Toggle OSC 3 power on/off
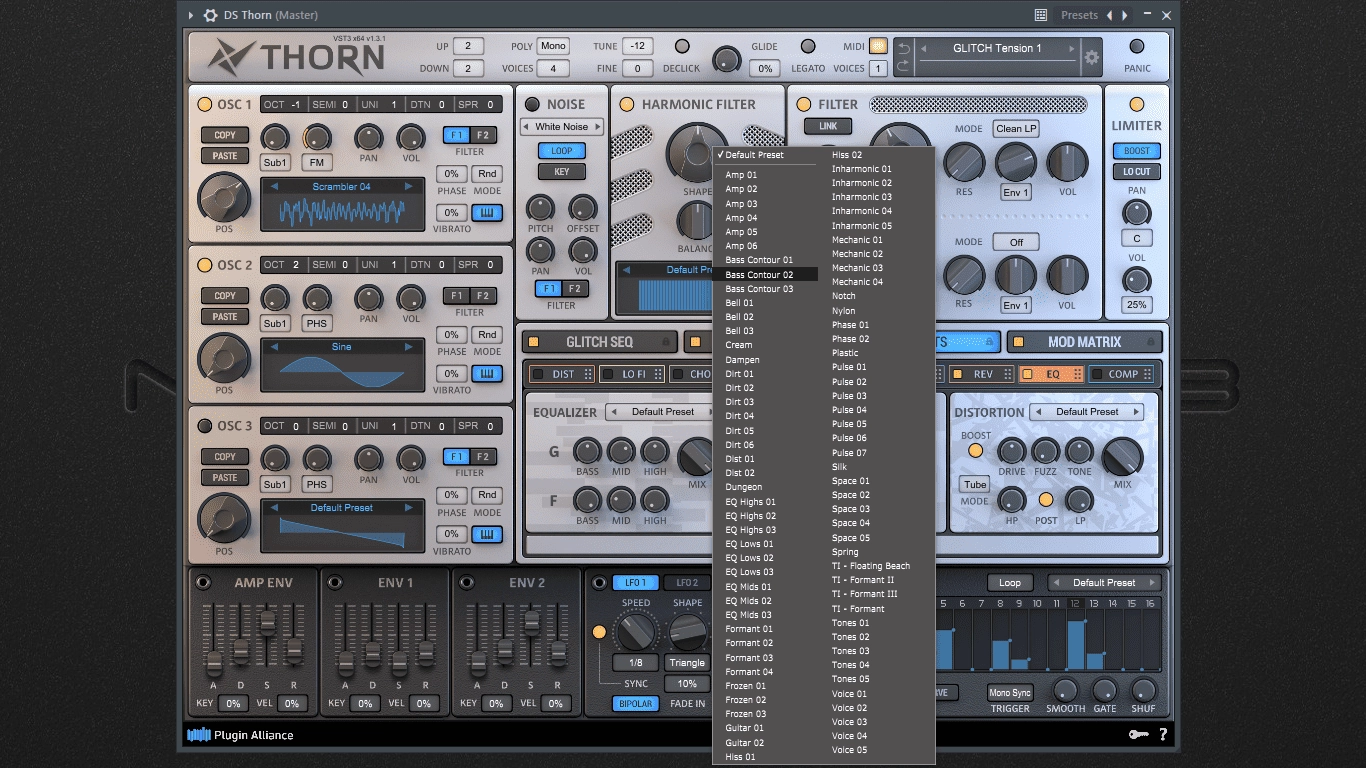Image resolution: width=1366 pixels, height=768 pixels. 205,426
